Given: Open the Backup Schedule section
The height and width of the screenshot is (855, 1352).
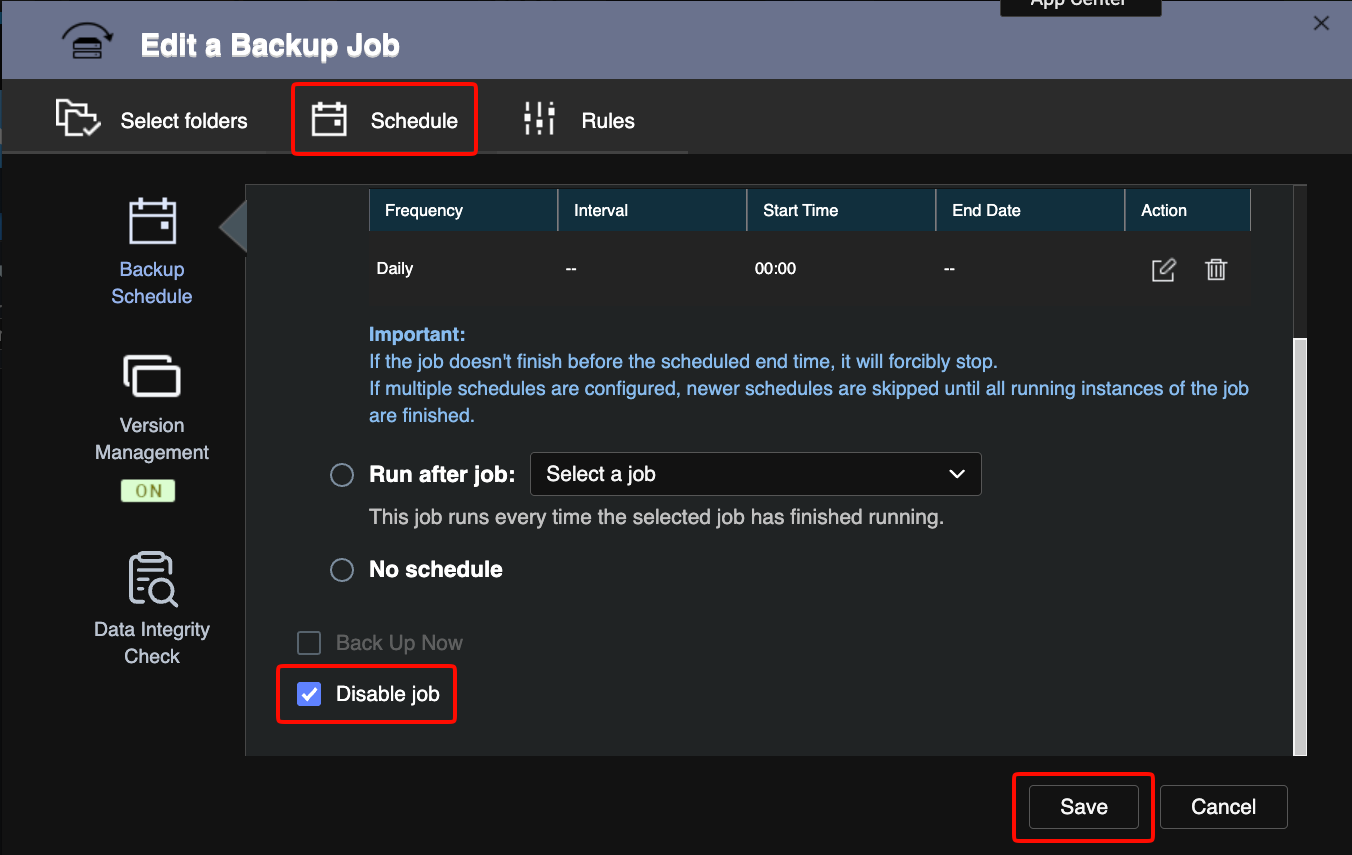Looking at the screenshot, I should pyautogui.click(x=152, y=252).
